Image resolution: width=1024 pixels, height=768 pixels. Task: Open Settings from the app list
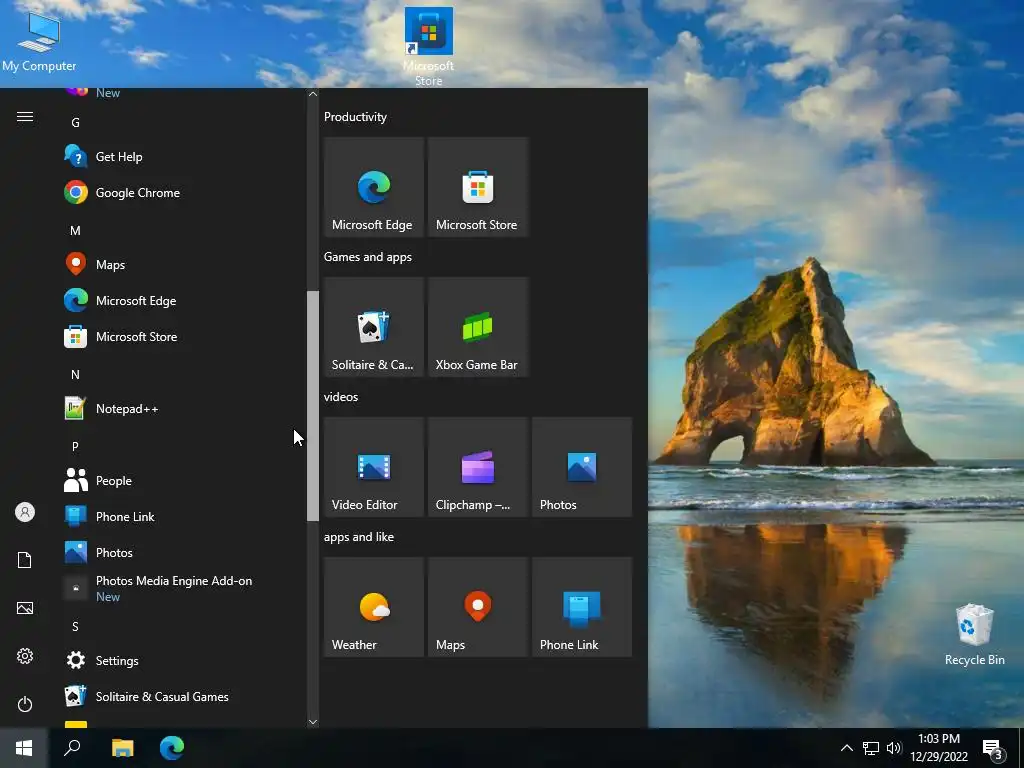tap(182, 660)
